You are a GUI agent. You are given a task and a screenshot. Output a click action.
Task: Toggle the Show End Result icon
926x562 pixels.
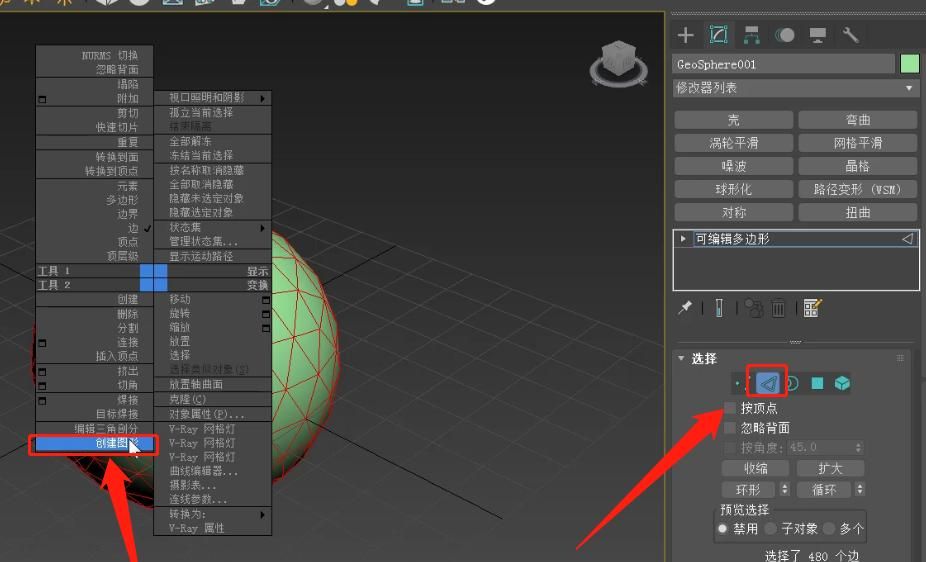click(719, 308)
